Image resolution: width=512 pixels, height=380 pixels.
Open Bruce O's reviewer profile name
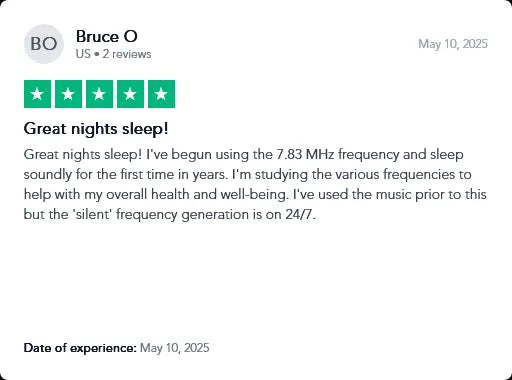107,36
